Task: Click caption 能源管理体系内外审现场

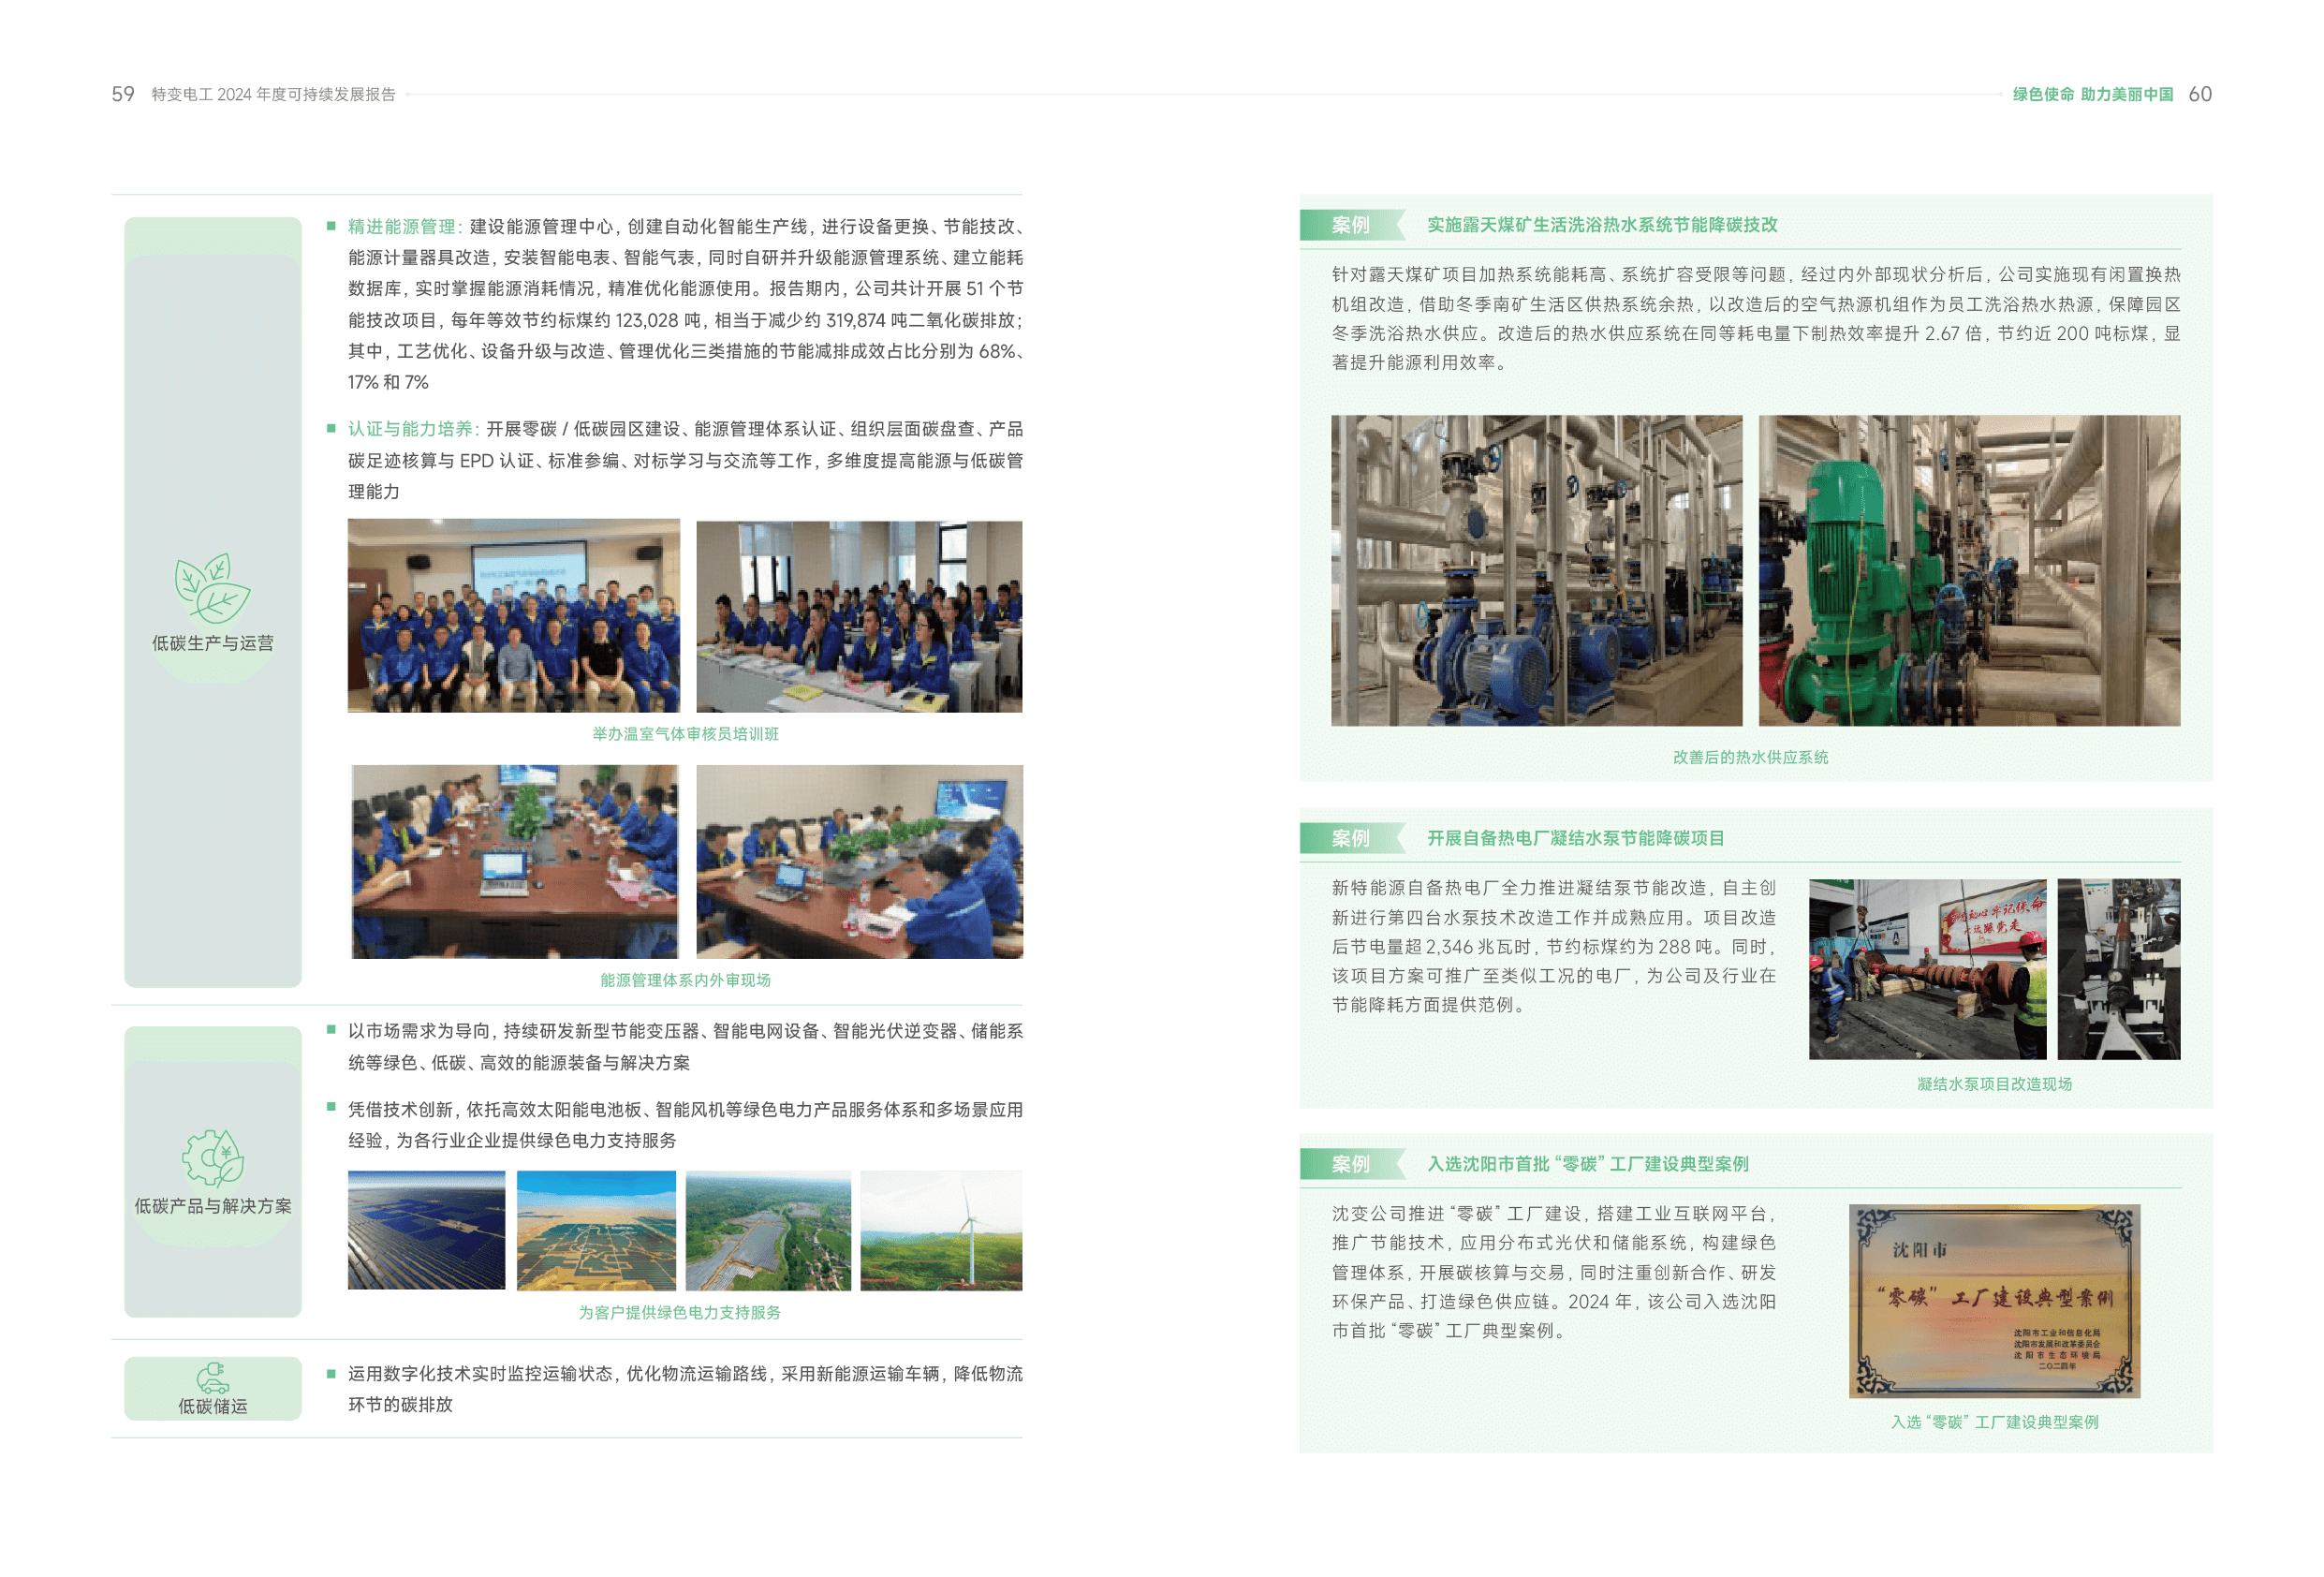Action: 685,980
